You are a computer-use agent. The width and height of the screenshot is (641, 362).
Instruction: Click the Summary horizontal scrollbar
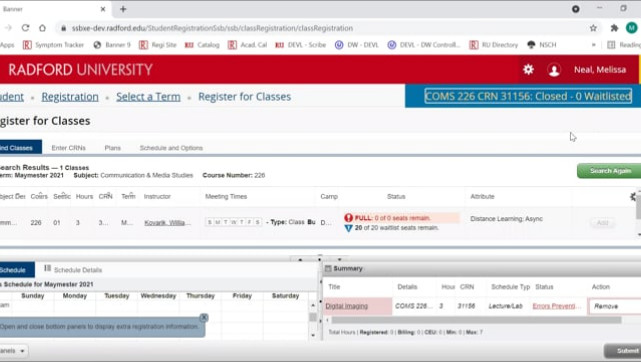pos(476,320)
